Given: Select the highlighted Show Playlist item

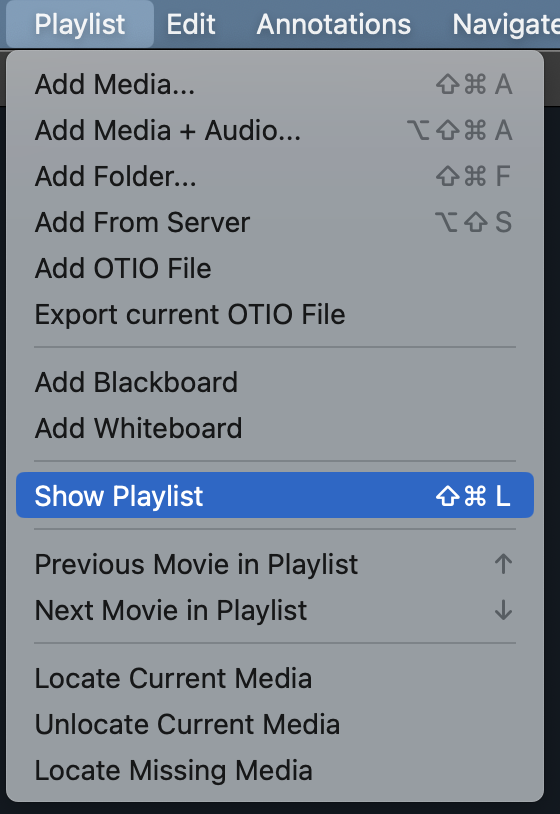Looking at the screenshot, I should 275,495.
